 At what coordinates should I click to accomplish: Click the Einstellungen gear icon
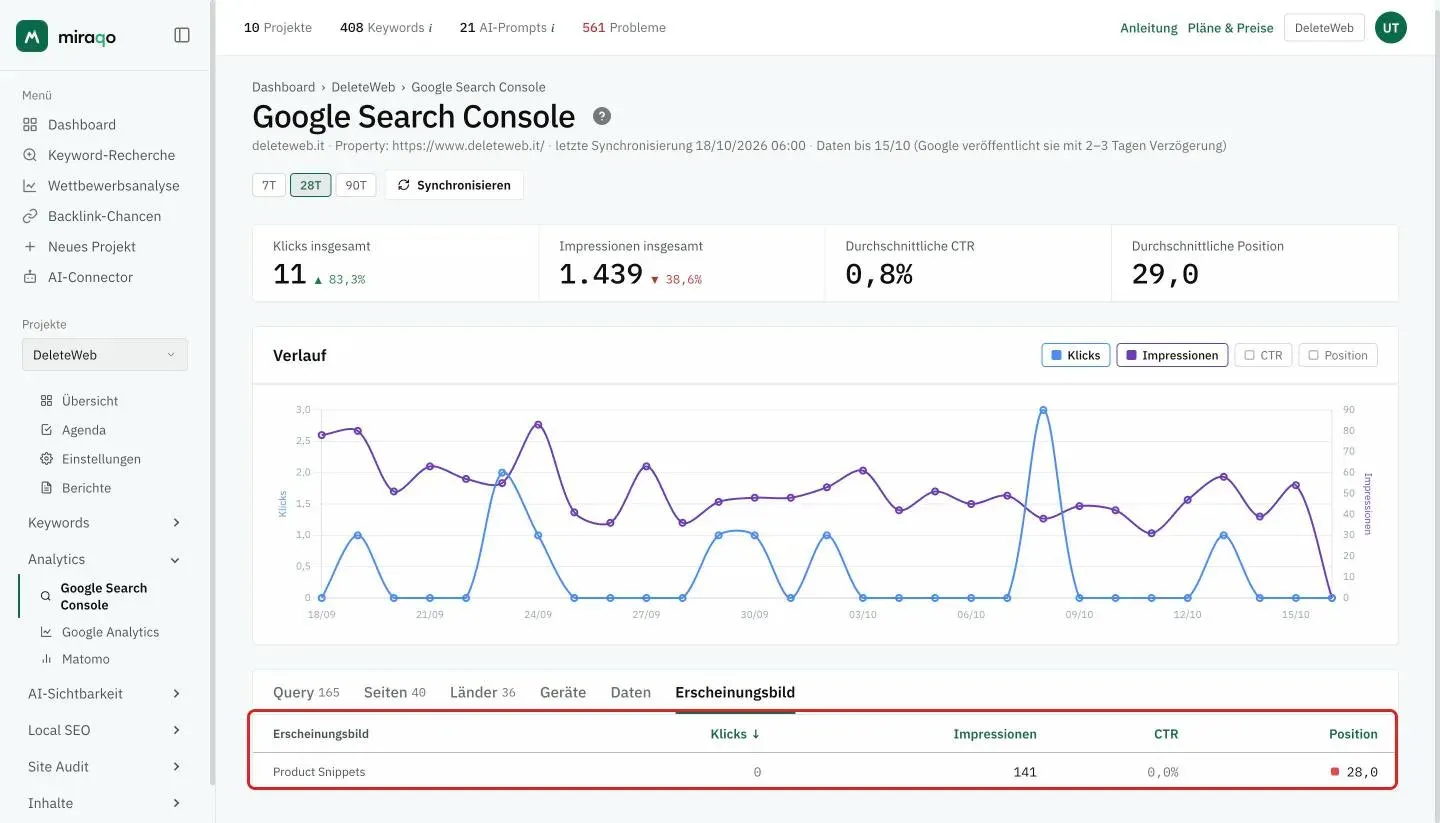coord(46,459)
